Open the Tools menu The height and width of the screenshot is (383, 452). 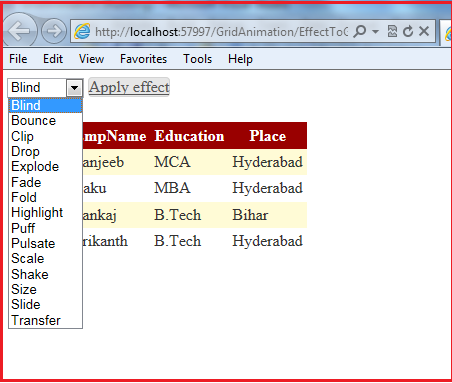[197, 59]
